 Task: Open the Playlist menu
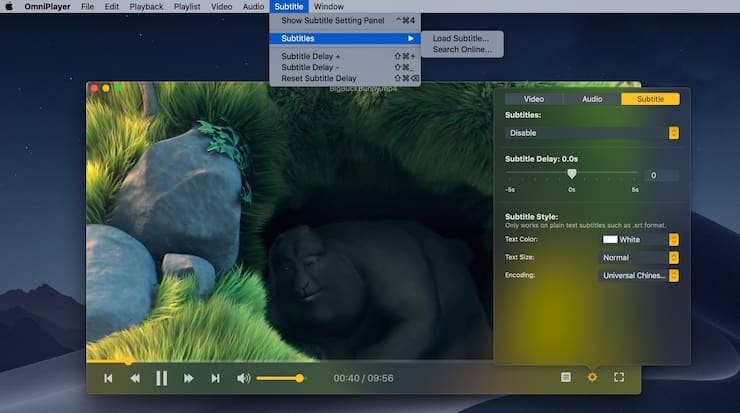pos(187,7)
